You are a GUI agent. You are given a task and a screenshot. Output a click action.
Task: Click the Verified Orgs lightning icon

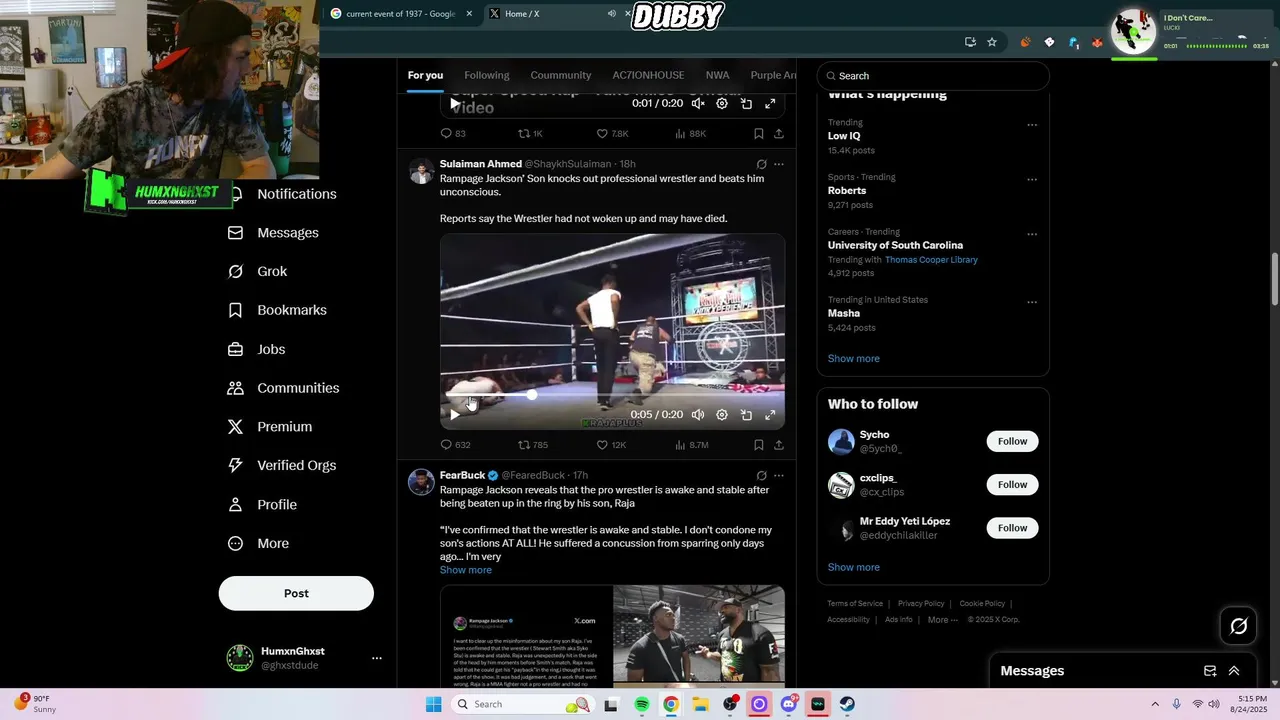[235, 465]
